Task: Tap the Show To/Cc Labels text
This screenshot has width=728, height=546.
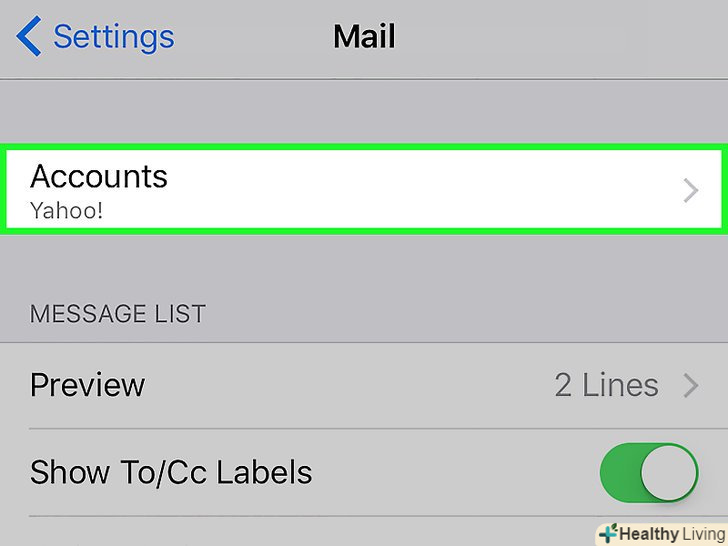Action: click(171, 472)
